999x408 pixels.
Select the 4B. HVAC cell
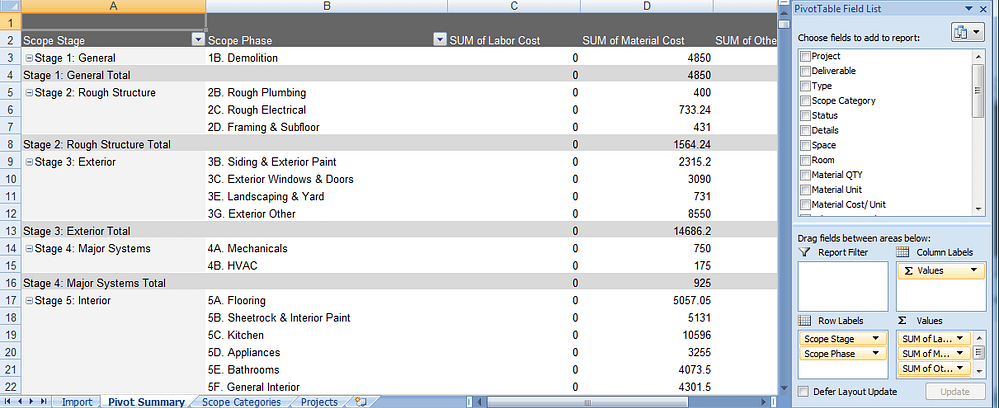click(326, 265)
